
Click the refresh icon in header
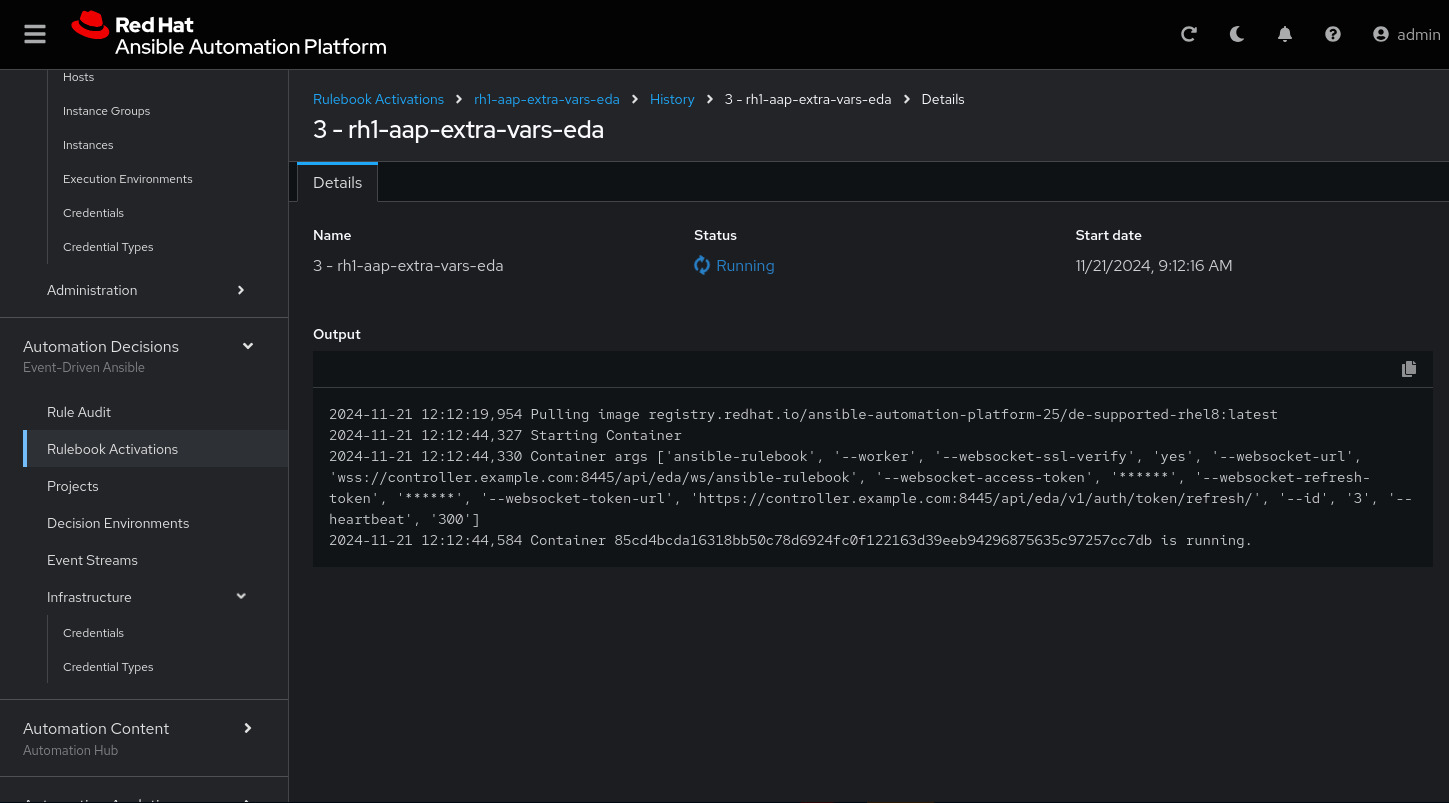1189,34
